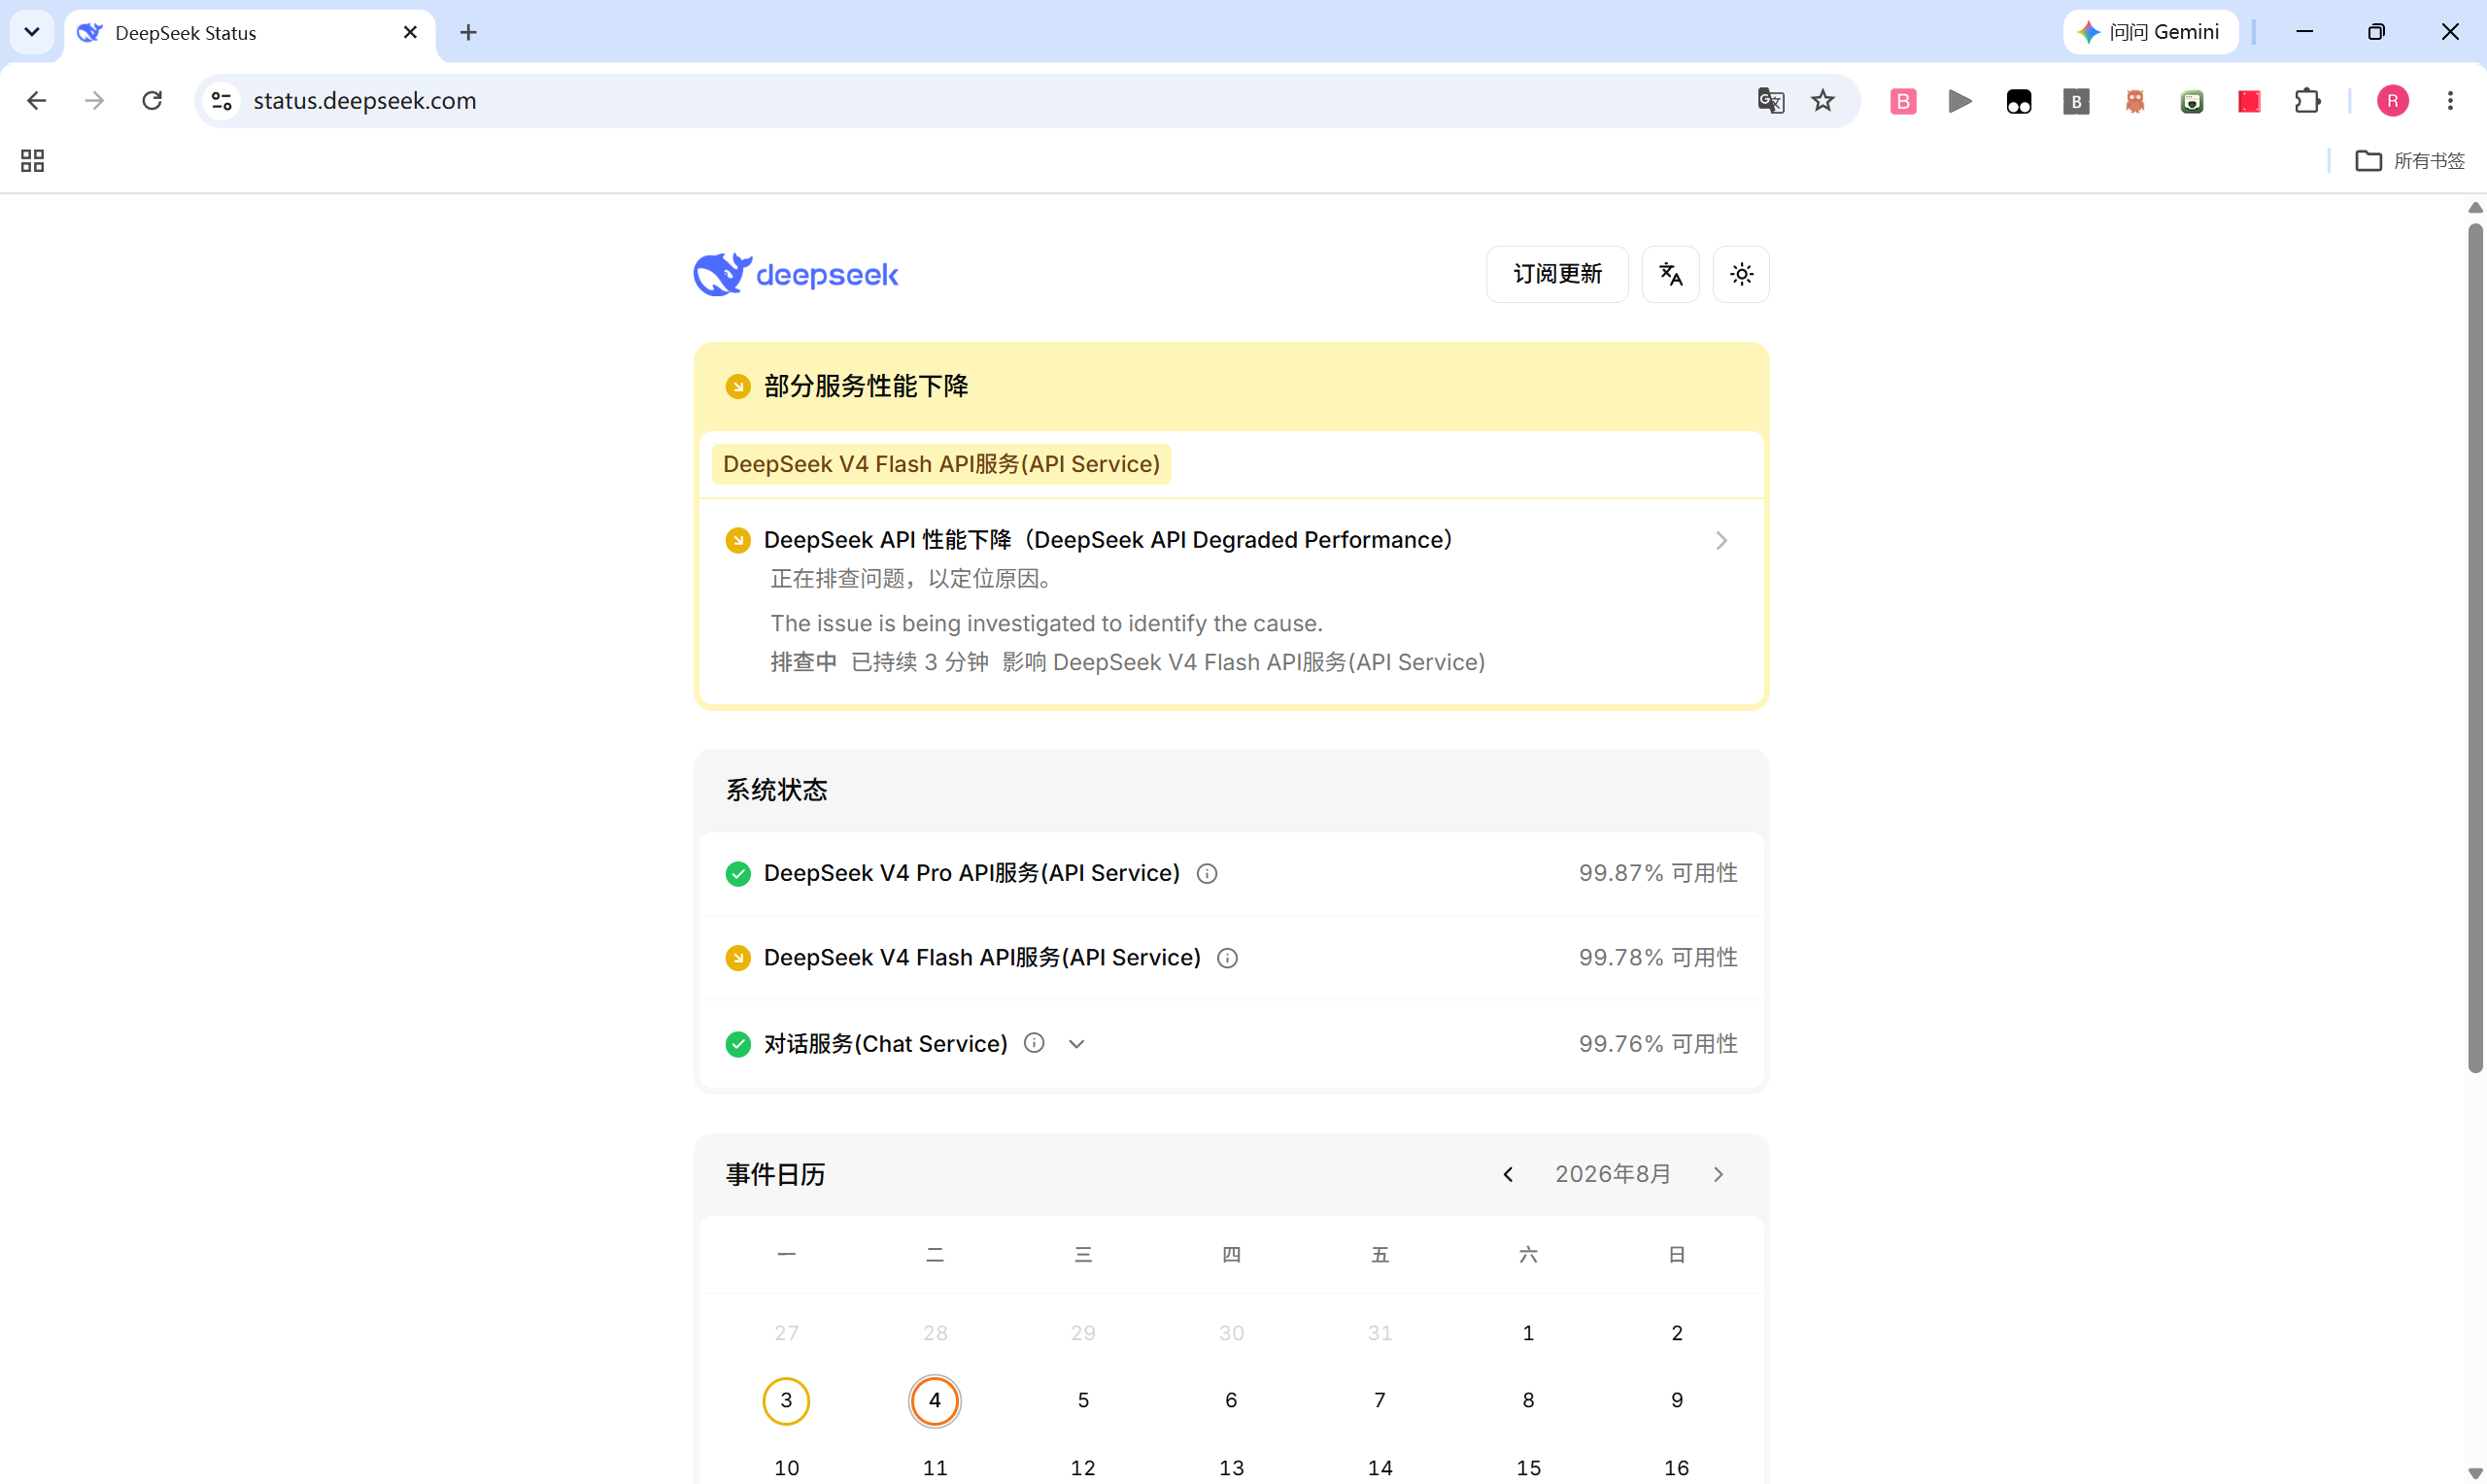Click the browser forward arrow

pos(94,100)
